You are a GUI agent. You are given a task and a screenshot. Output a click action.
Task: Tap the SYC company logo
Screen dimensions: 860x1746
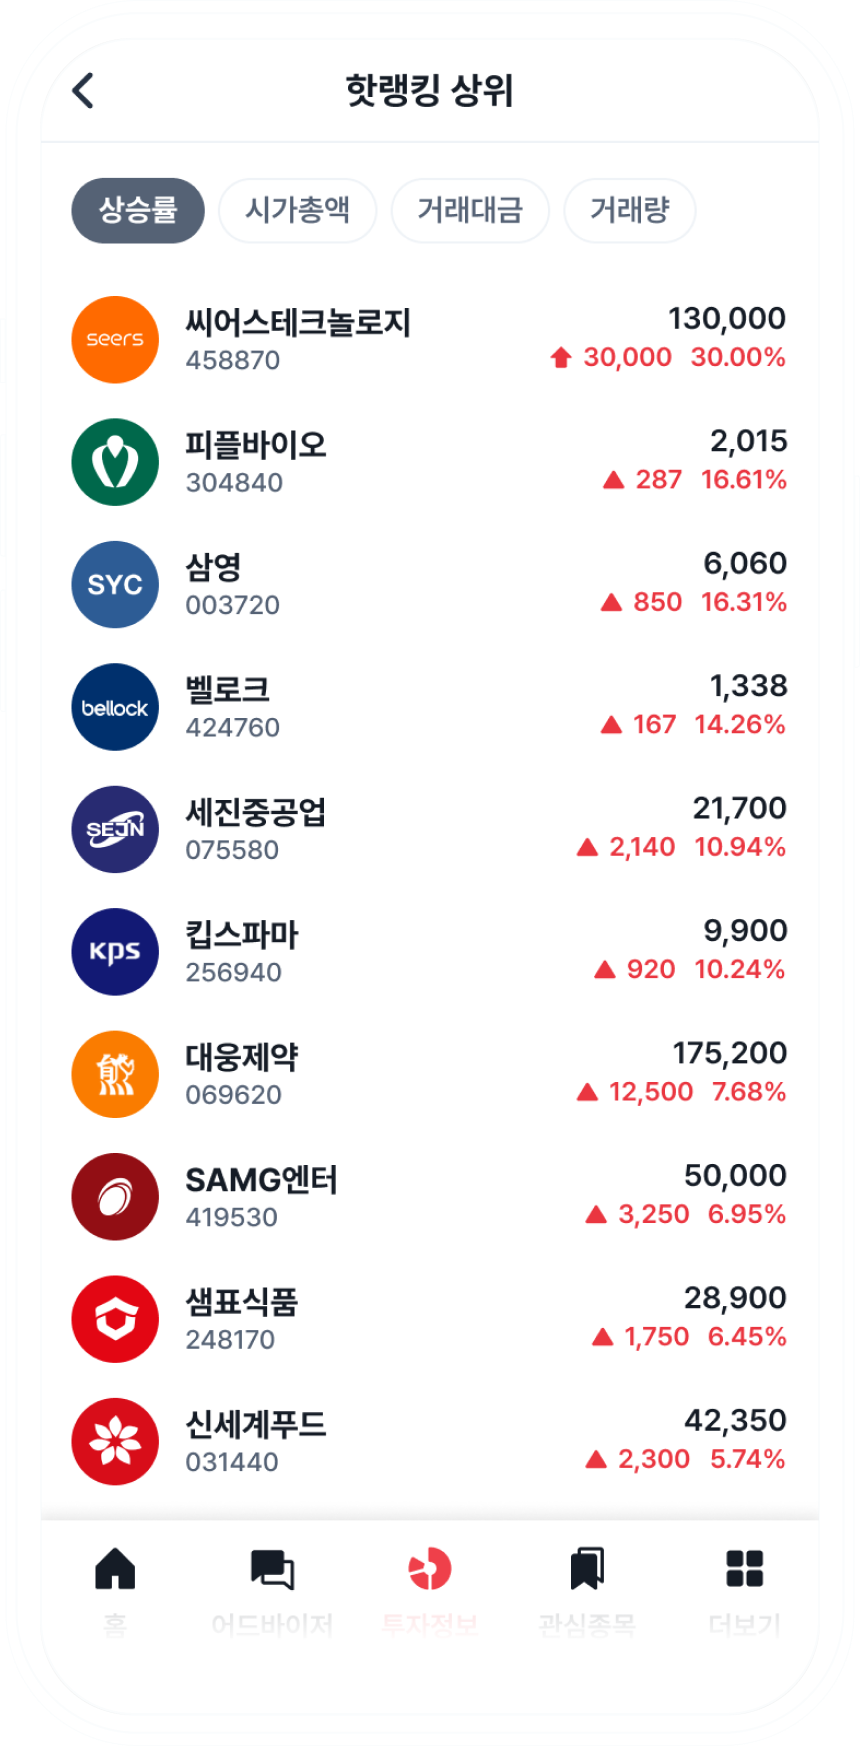click(115, 585)
